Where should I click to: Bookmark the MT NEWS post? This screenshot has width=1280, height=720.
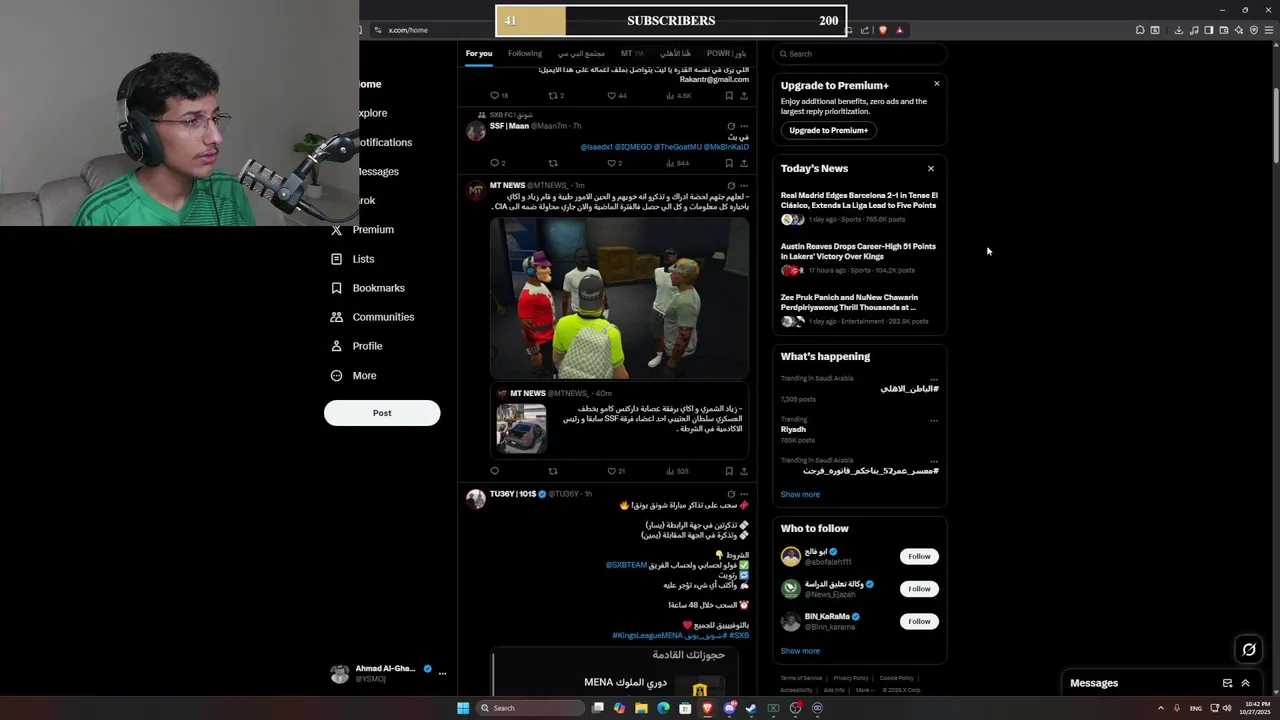pyautogui.click(x=729, y=471)
